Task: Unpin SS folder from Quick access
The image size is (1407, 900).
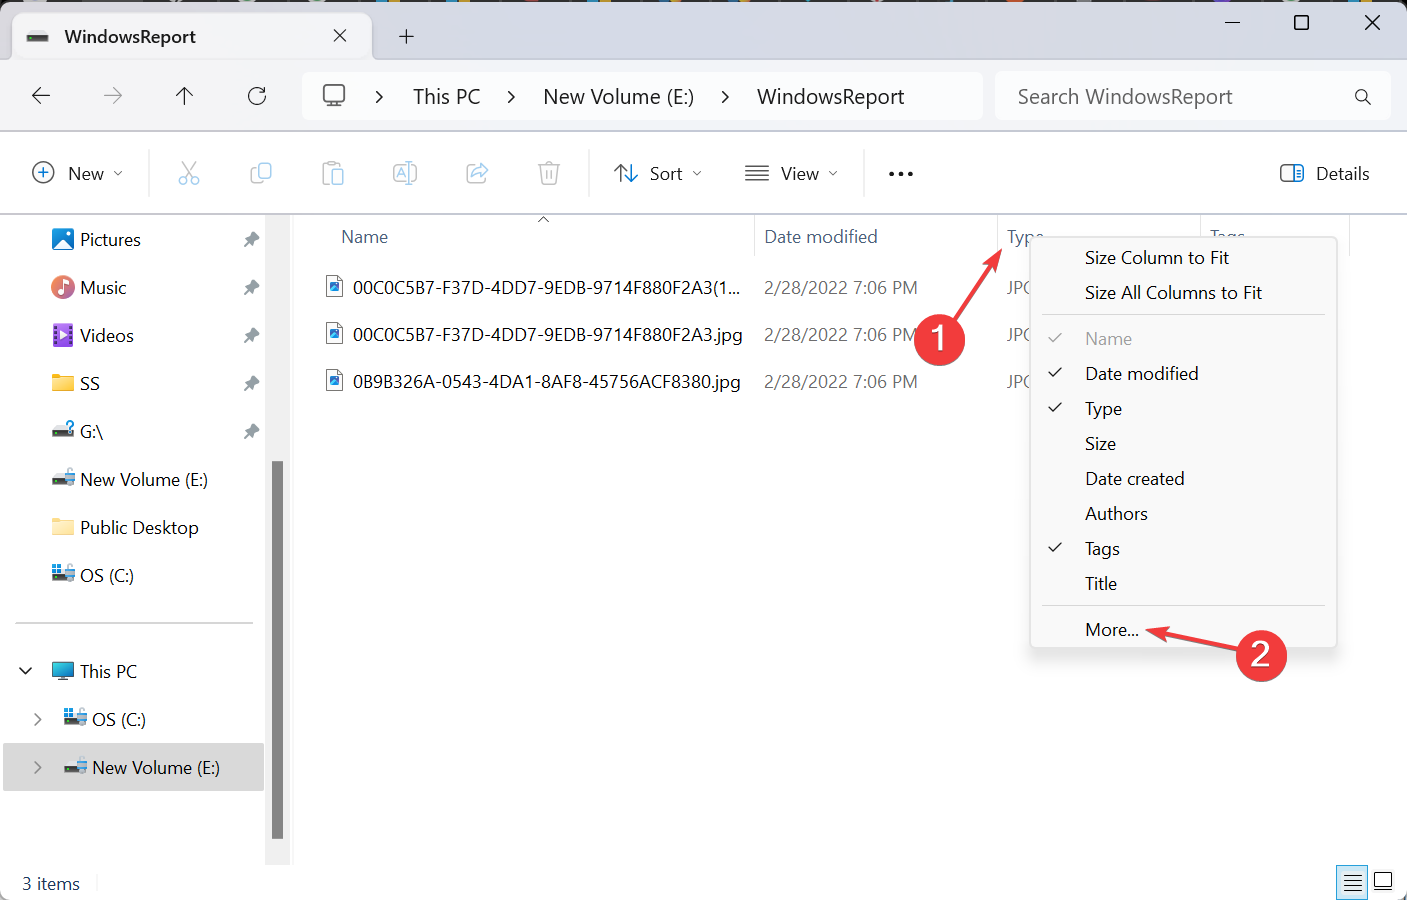Action: [251, 384]
